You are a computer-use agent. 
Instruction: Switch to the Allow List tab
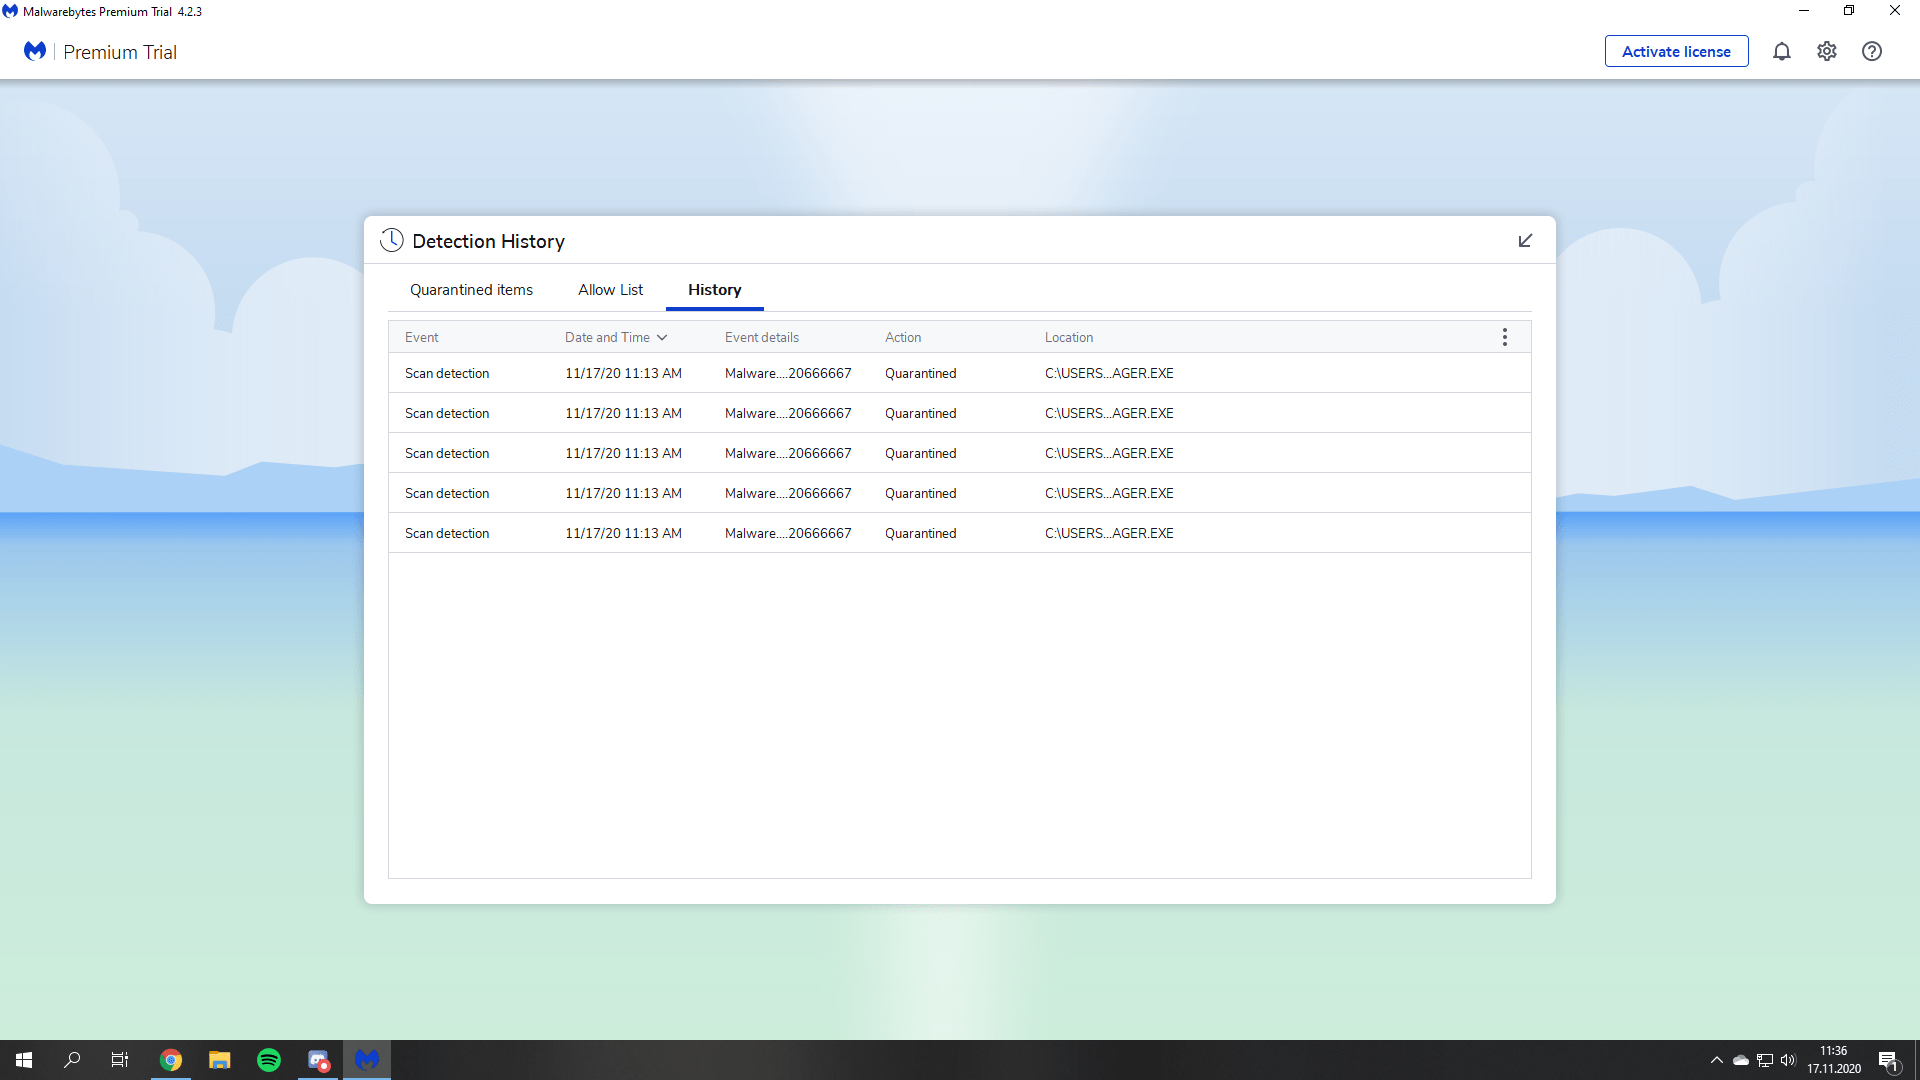(610, 290)
